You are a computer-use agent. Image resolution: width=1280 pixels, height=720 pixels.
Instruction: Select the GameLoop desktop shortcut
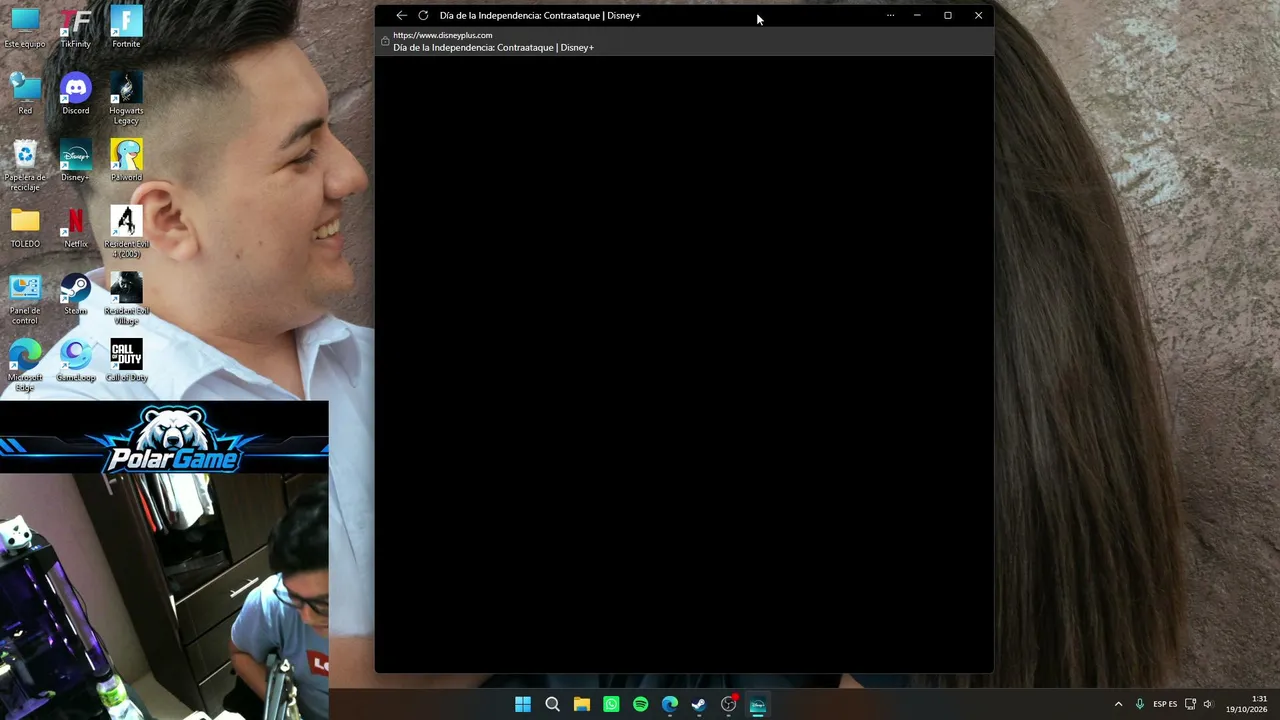(x=76, y=362)
